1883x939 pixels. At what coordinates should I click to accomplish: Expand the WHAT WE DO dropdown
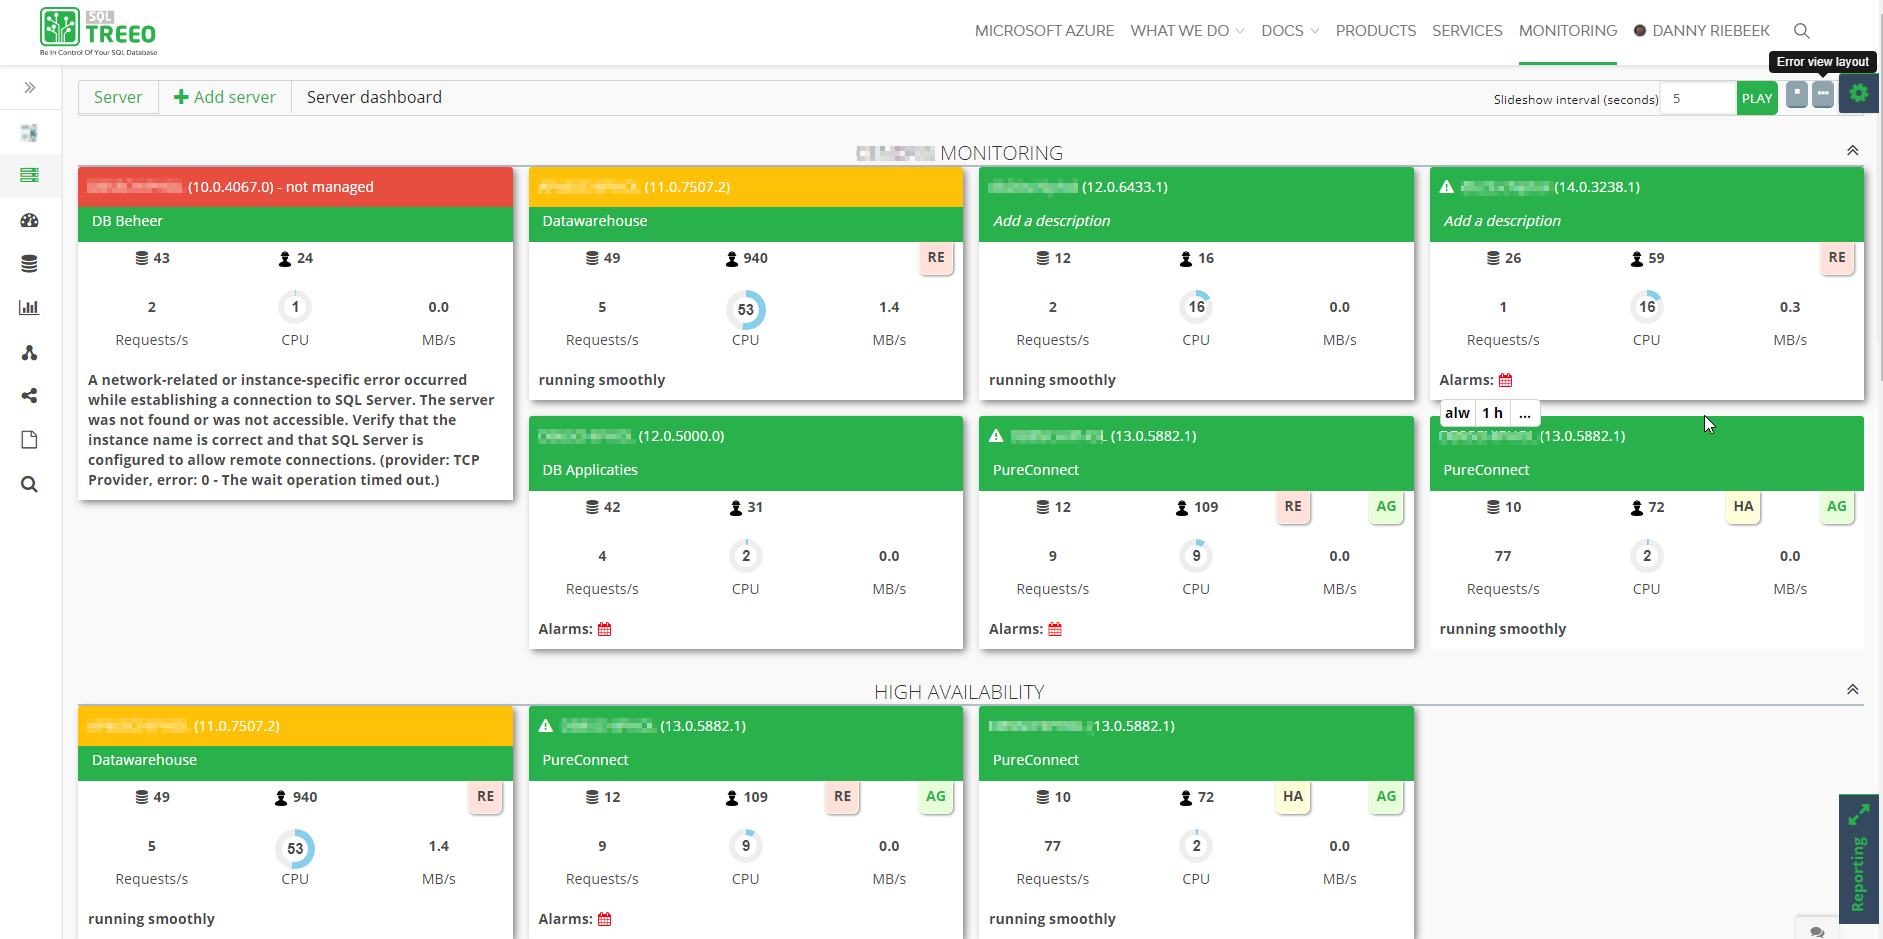pyautogui.click(x=1180, y=30)
